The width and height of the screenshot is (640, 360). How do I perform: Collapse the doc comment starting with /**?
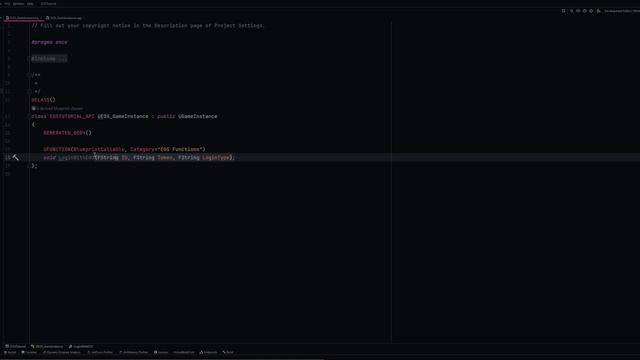coord(29,75)
